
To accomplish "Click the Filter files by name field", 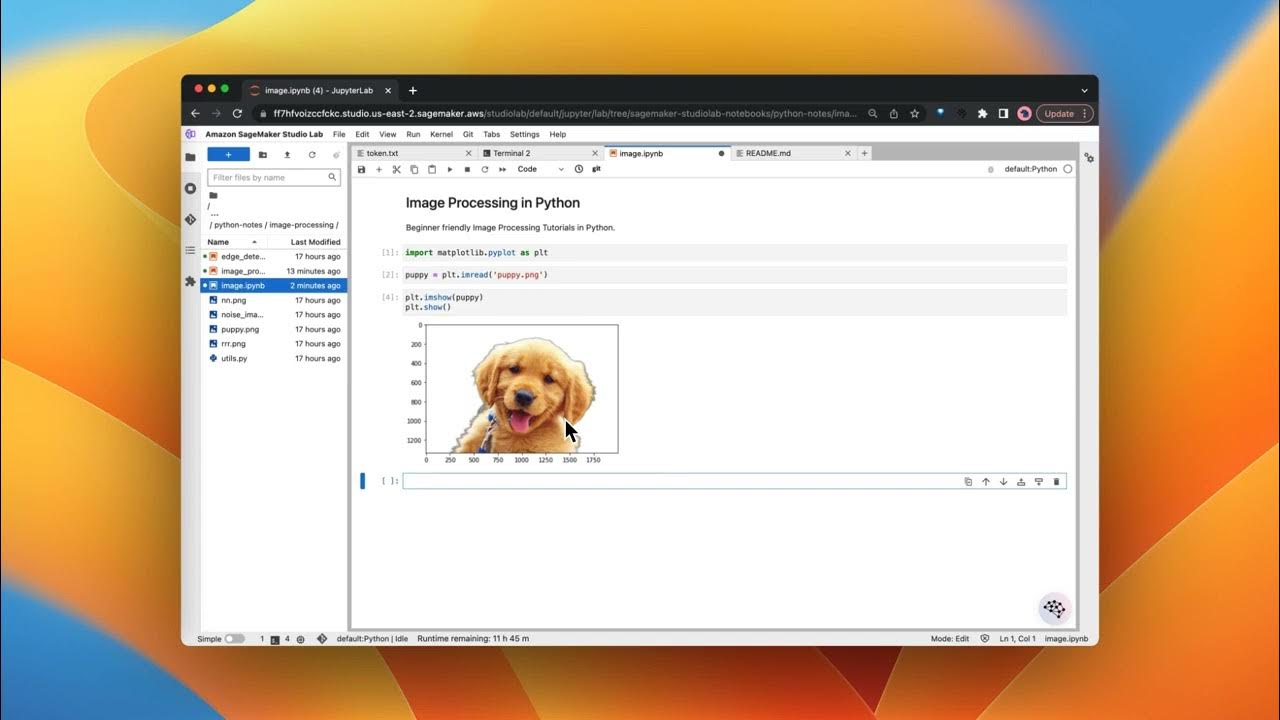I will 274,177.
